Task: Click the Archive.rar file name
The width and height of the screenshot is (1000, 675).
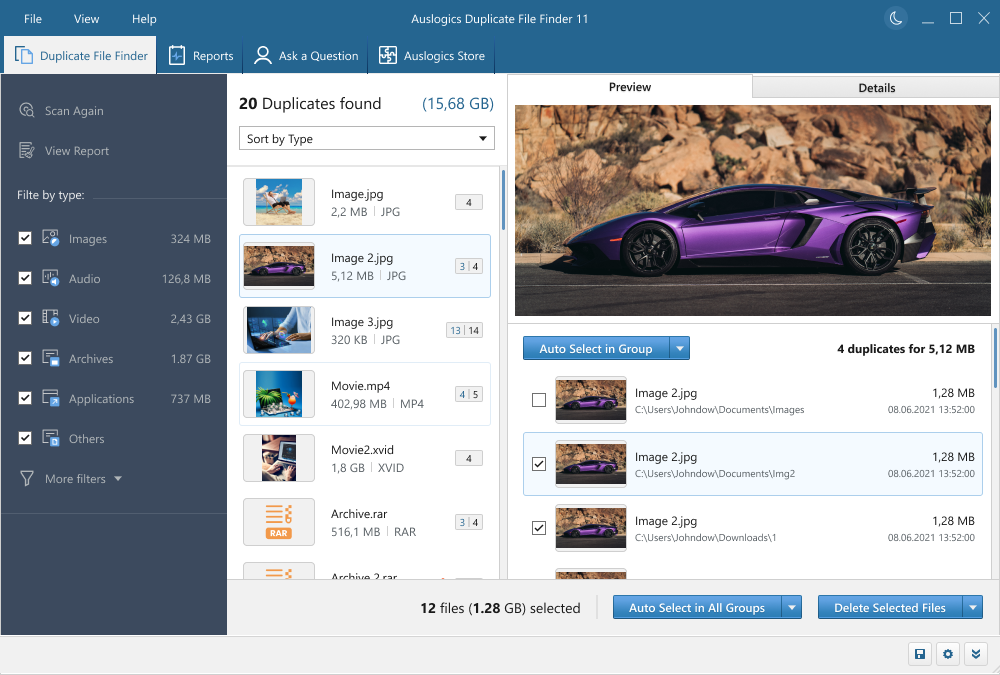Action: coord(359,514)
